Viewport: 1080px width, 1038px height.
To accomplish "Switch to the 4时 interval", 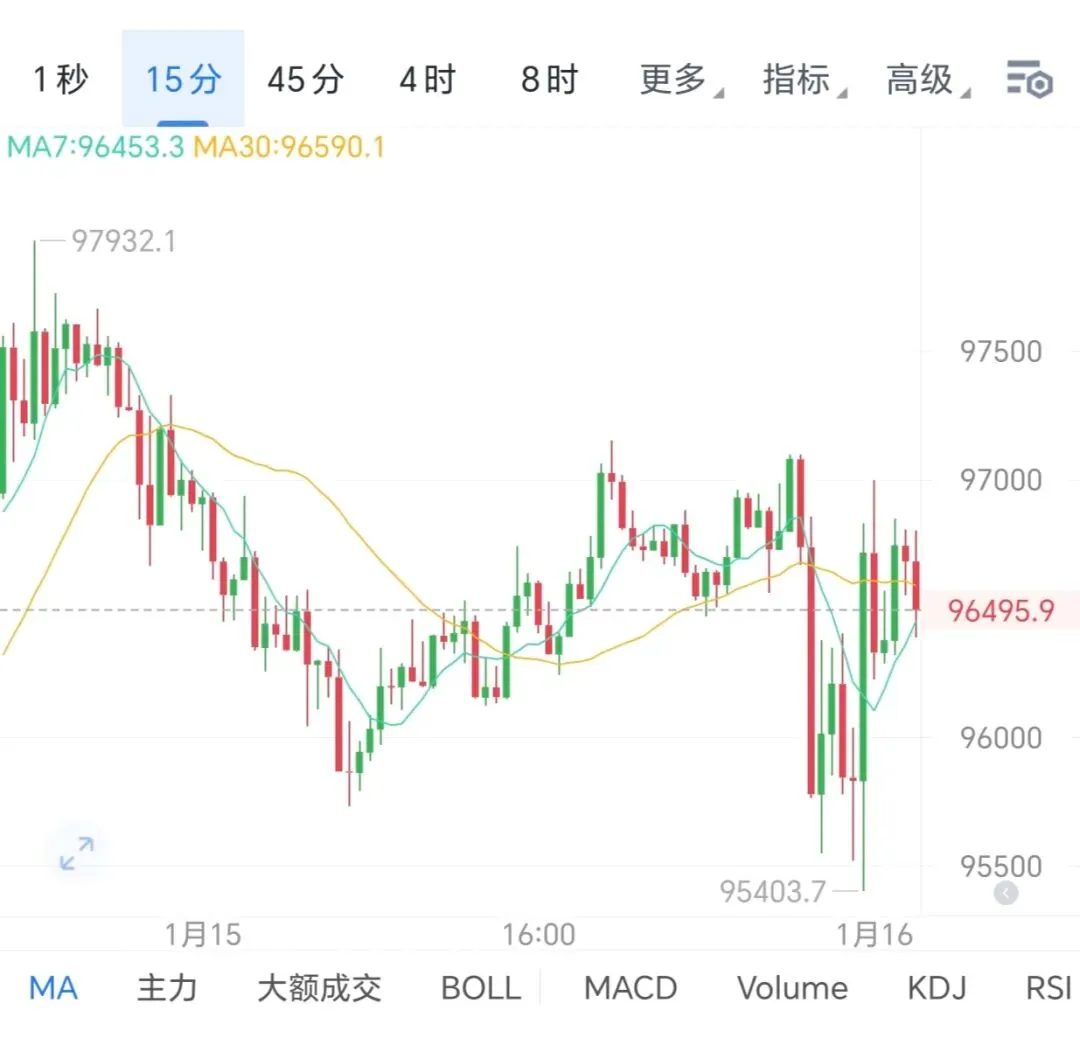I will tap(427, 79).
